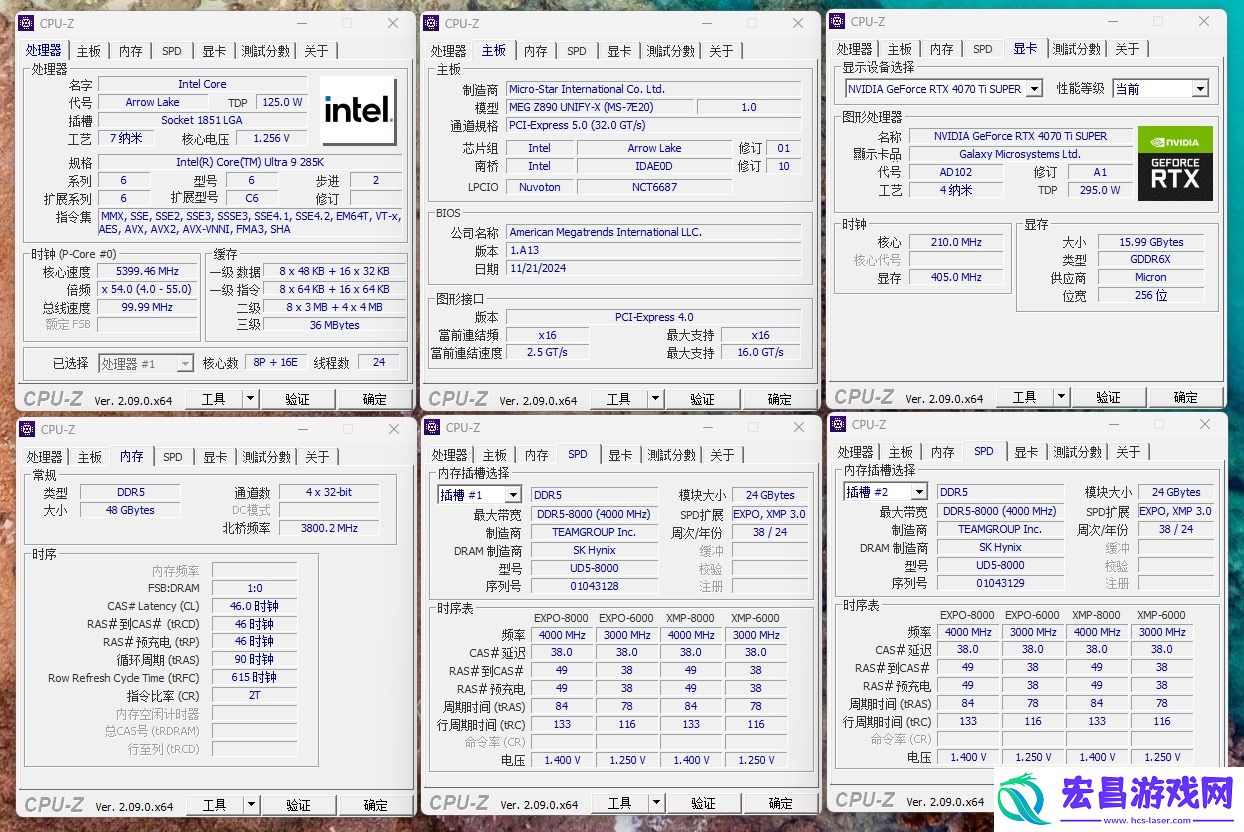The image size is (1244, 832).
Task: Click 工具 button in the 主板 window
Action: pyautogui.click(x=619, y=399)
